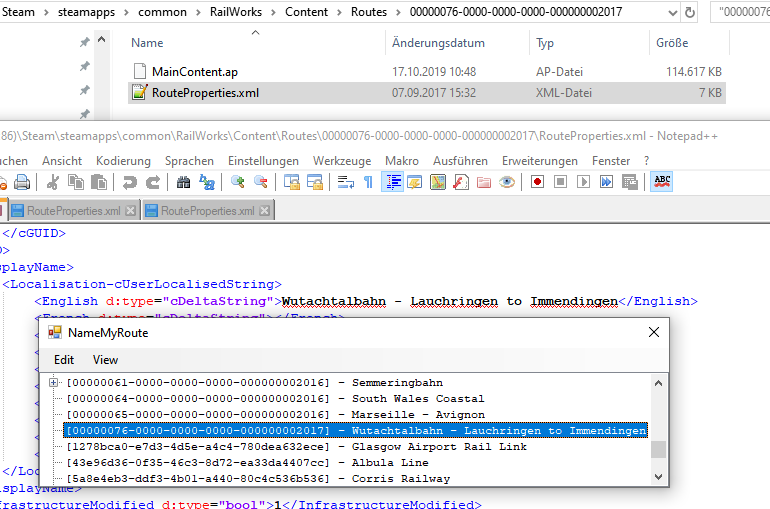Zoom in using magnifier plus icon
Screen dimensions: 770x509
pos(238,182)
